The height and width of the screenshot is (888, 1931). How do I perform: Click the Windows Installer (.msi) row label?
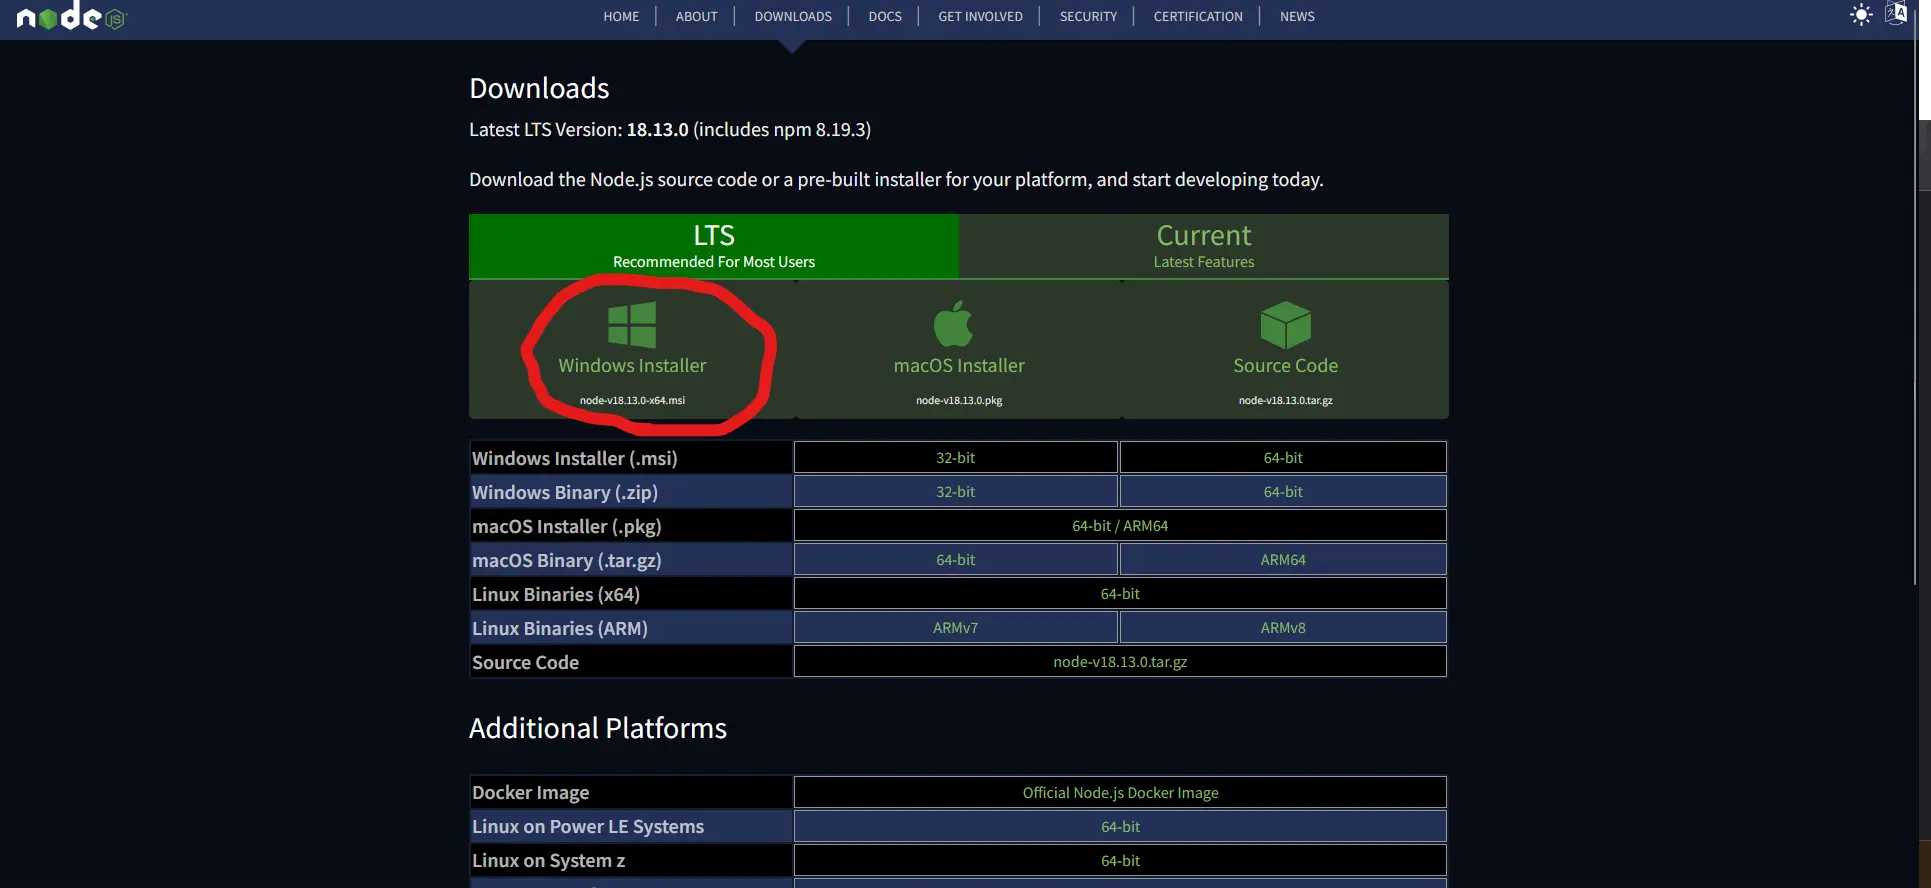tap(574, 458)
